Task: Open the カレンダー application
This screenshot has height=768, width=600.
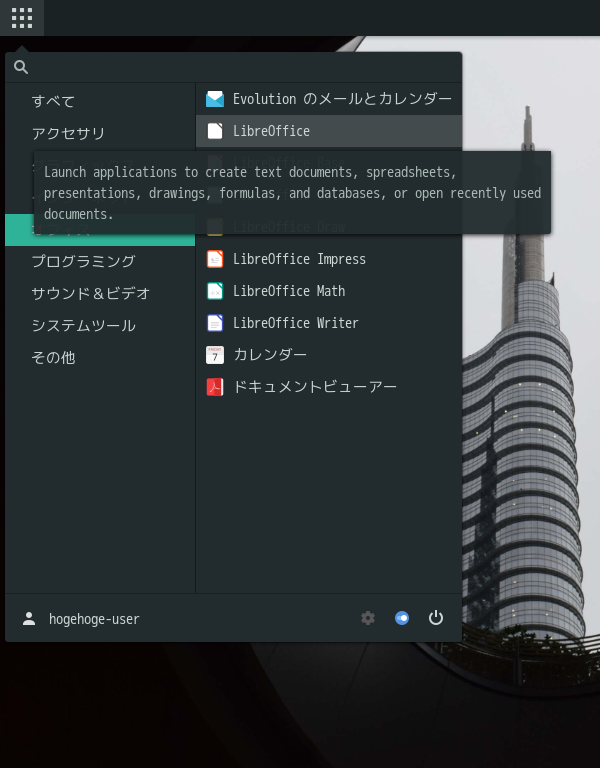Action: [x=329, y=355]
